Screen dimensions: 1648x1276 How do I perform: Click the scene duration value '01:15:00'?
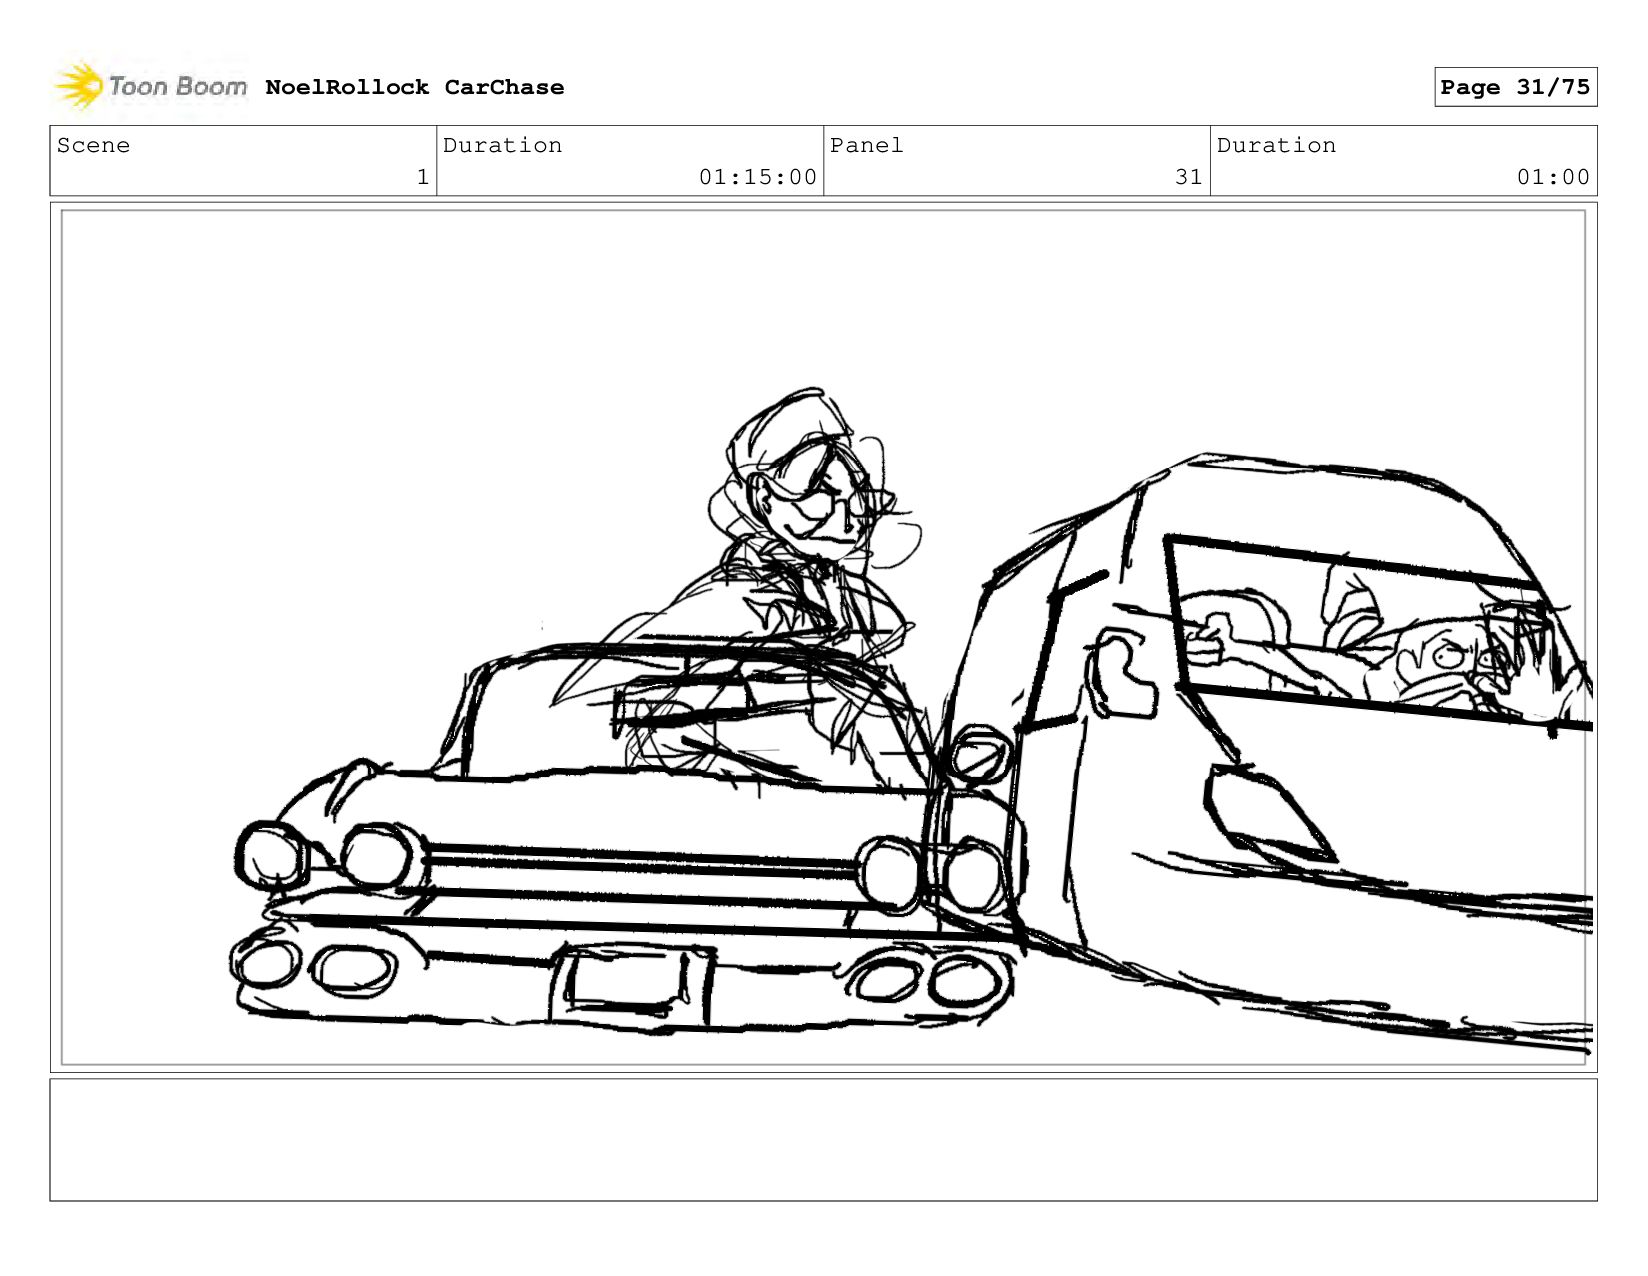click(x=758, y=177)
